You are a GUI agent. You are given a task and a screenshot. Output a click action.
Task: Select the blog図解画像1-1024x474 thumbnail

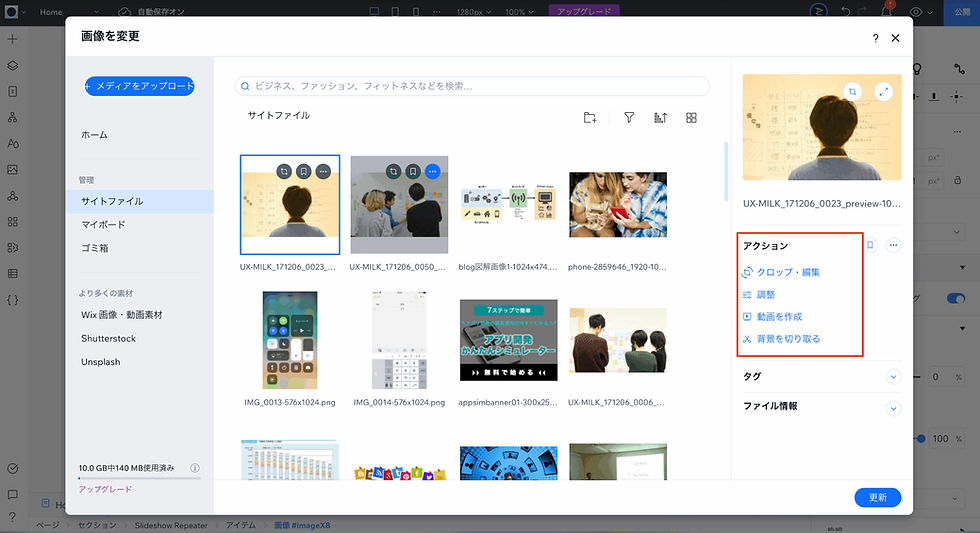point(508,205)
